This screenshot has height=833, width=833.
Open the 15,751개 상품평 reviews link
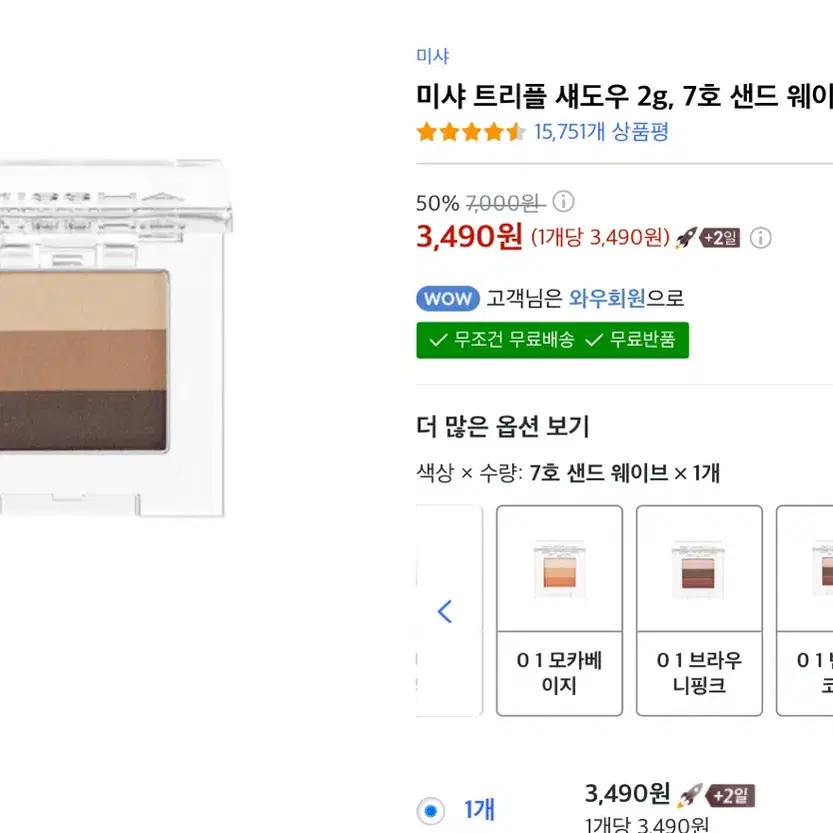(x=601, y=132)
